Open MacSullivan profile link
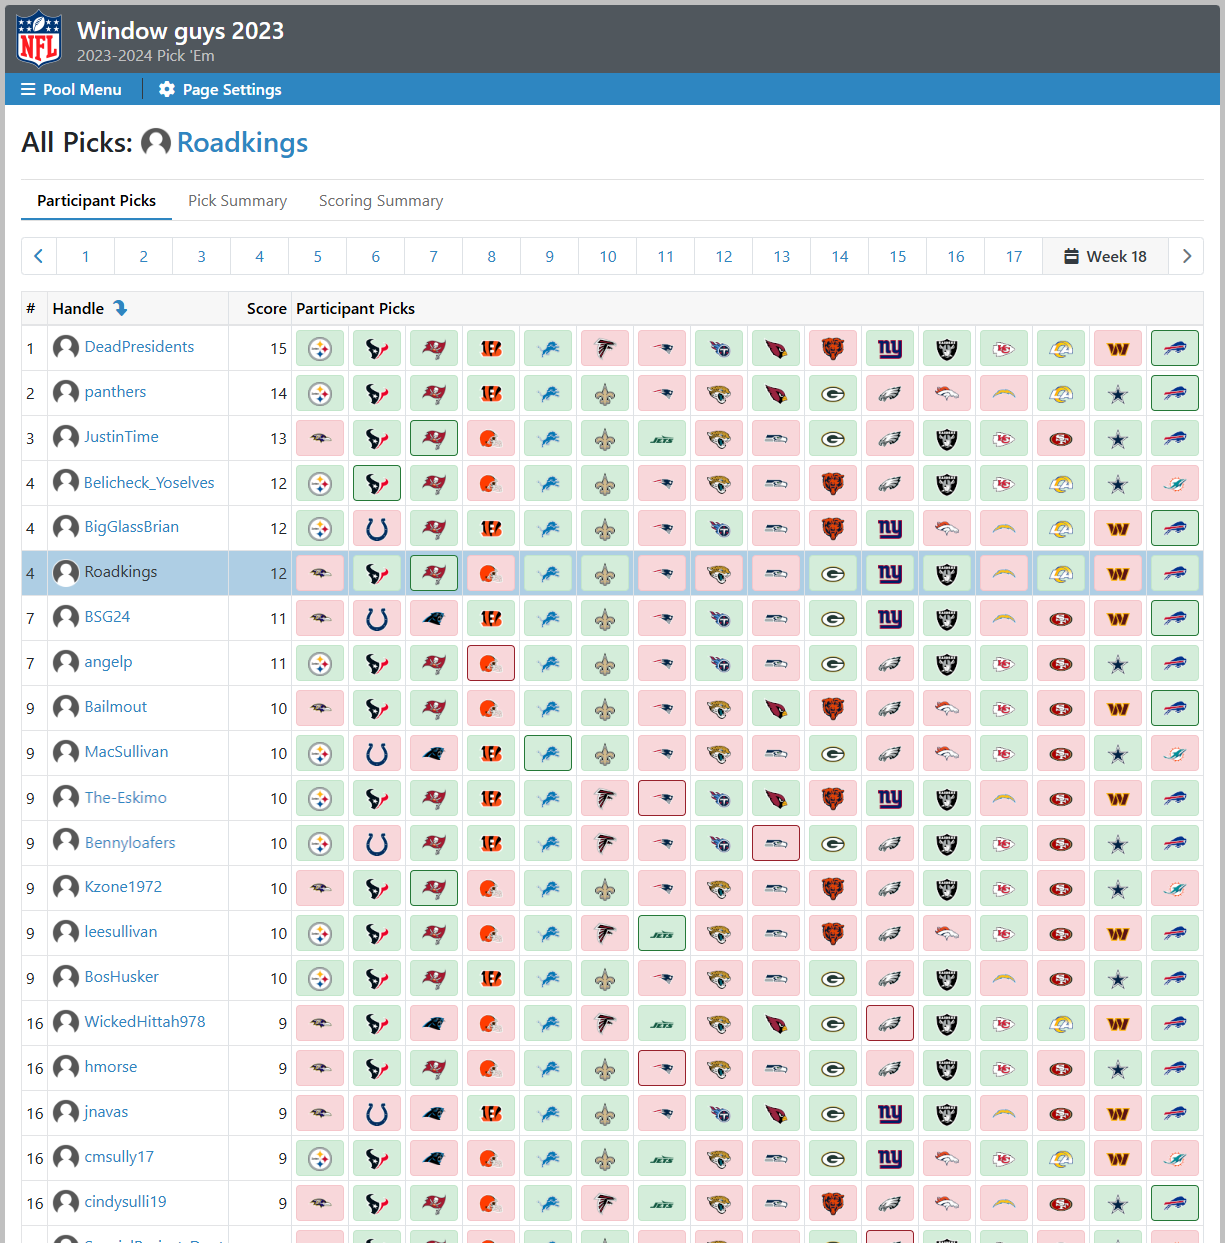This screenshot has height=1243, width=1225. click(x=126, y=752)
